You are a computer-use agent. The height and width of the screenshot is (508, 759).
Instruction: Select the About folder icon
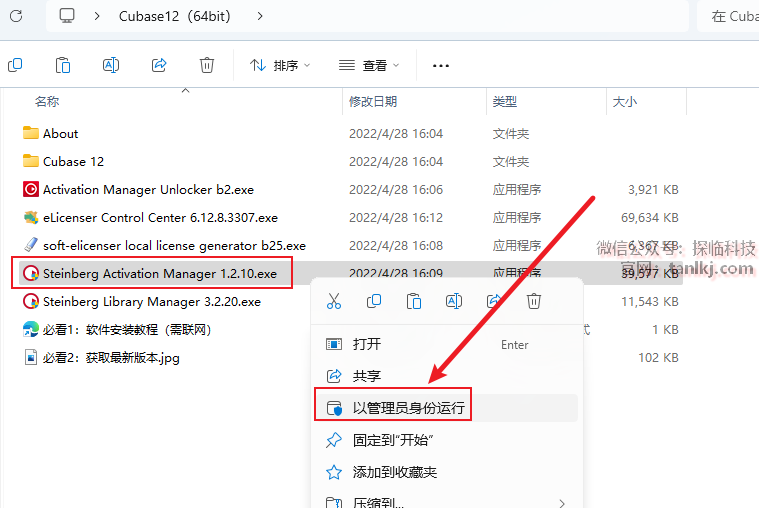tap(31, 133)
